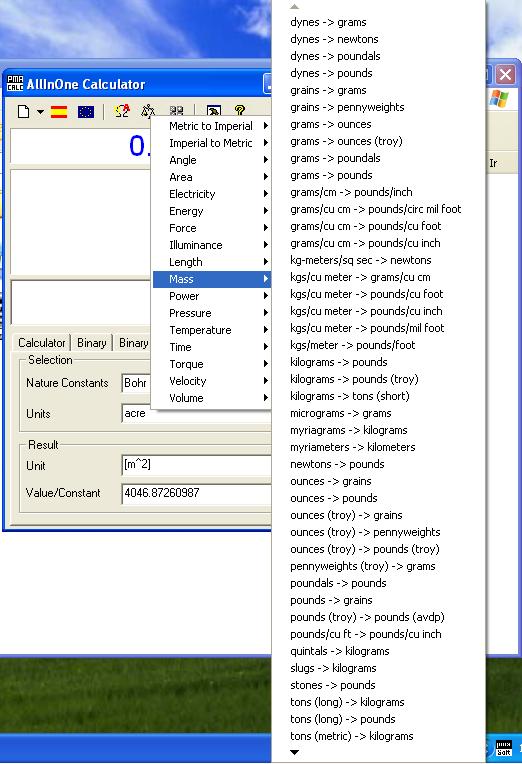This screenshot has width=522, height=764.
Task: Select ounces -> grains
Action: (378, 481)
